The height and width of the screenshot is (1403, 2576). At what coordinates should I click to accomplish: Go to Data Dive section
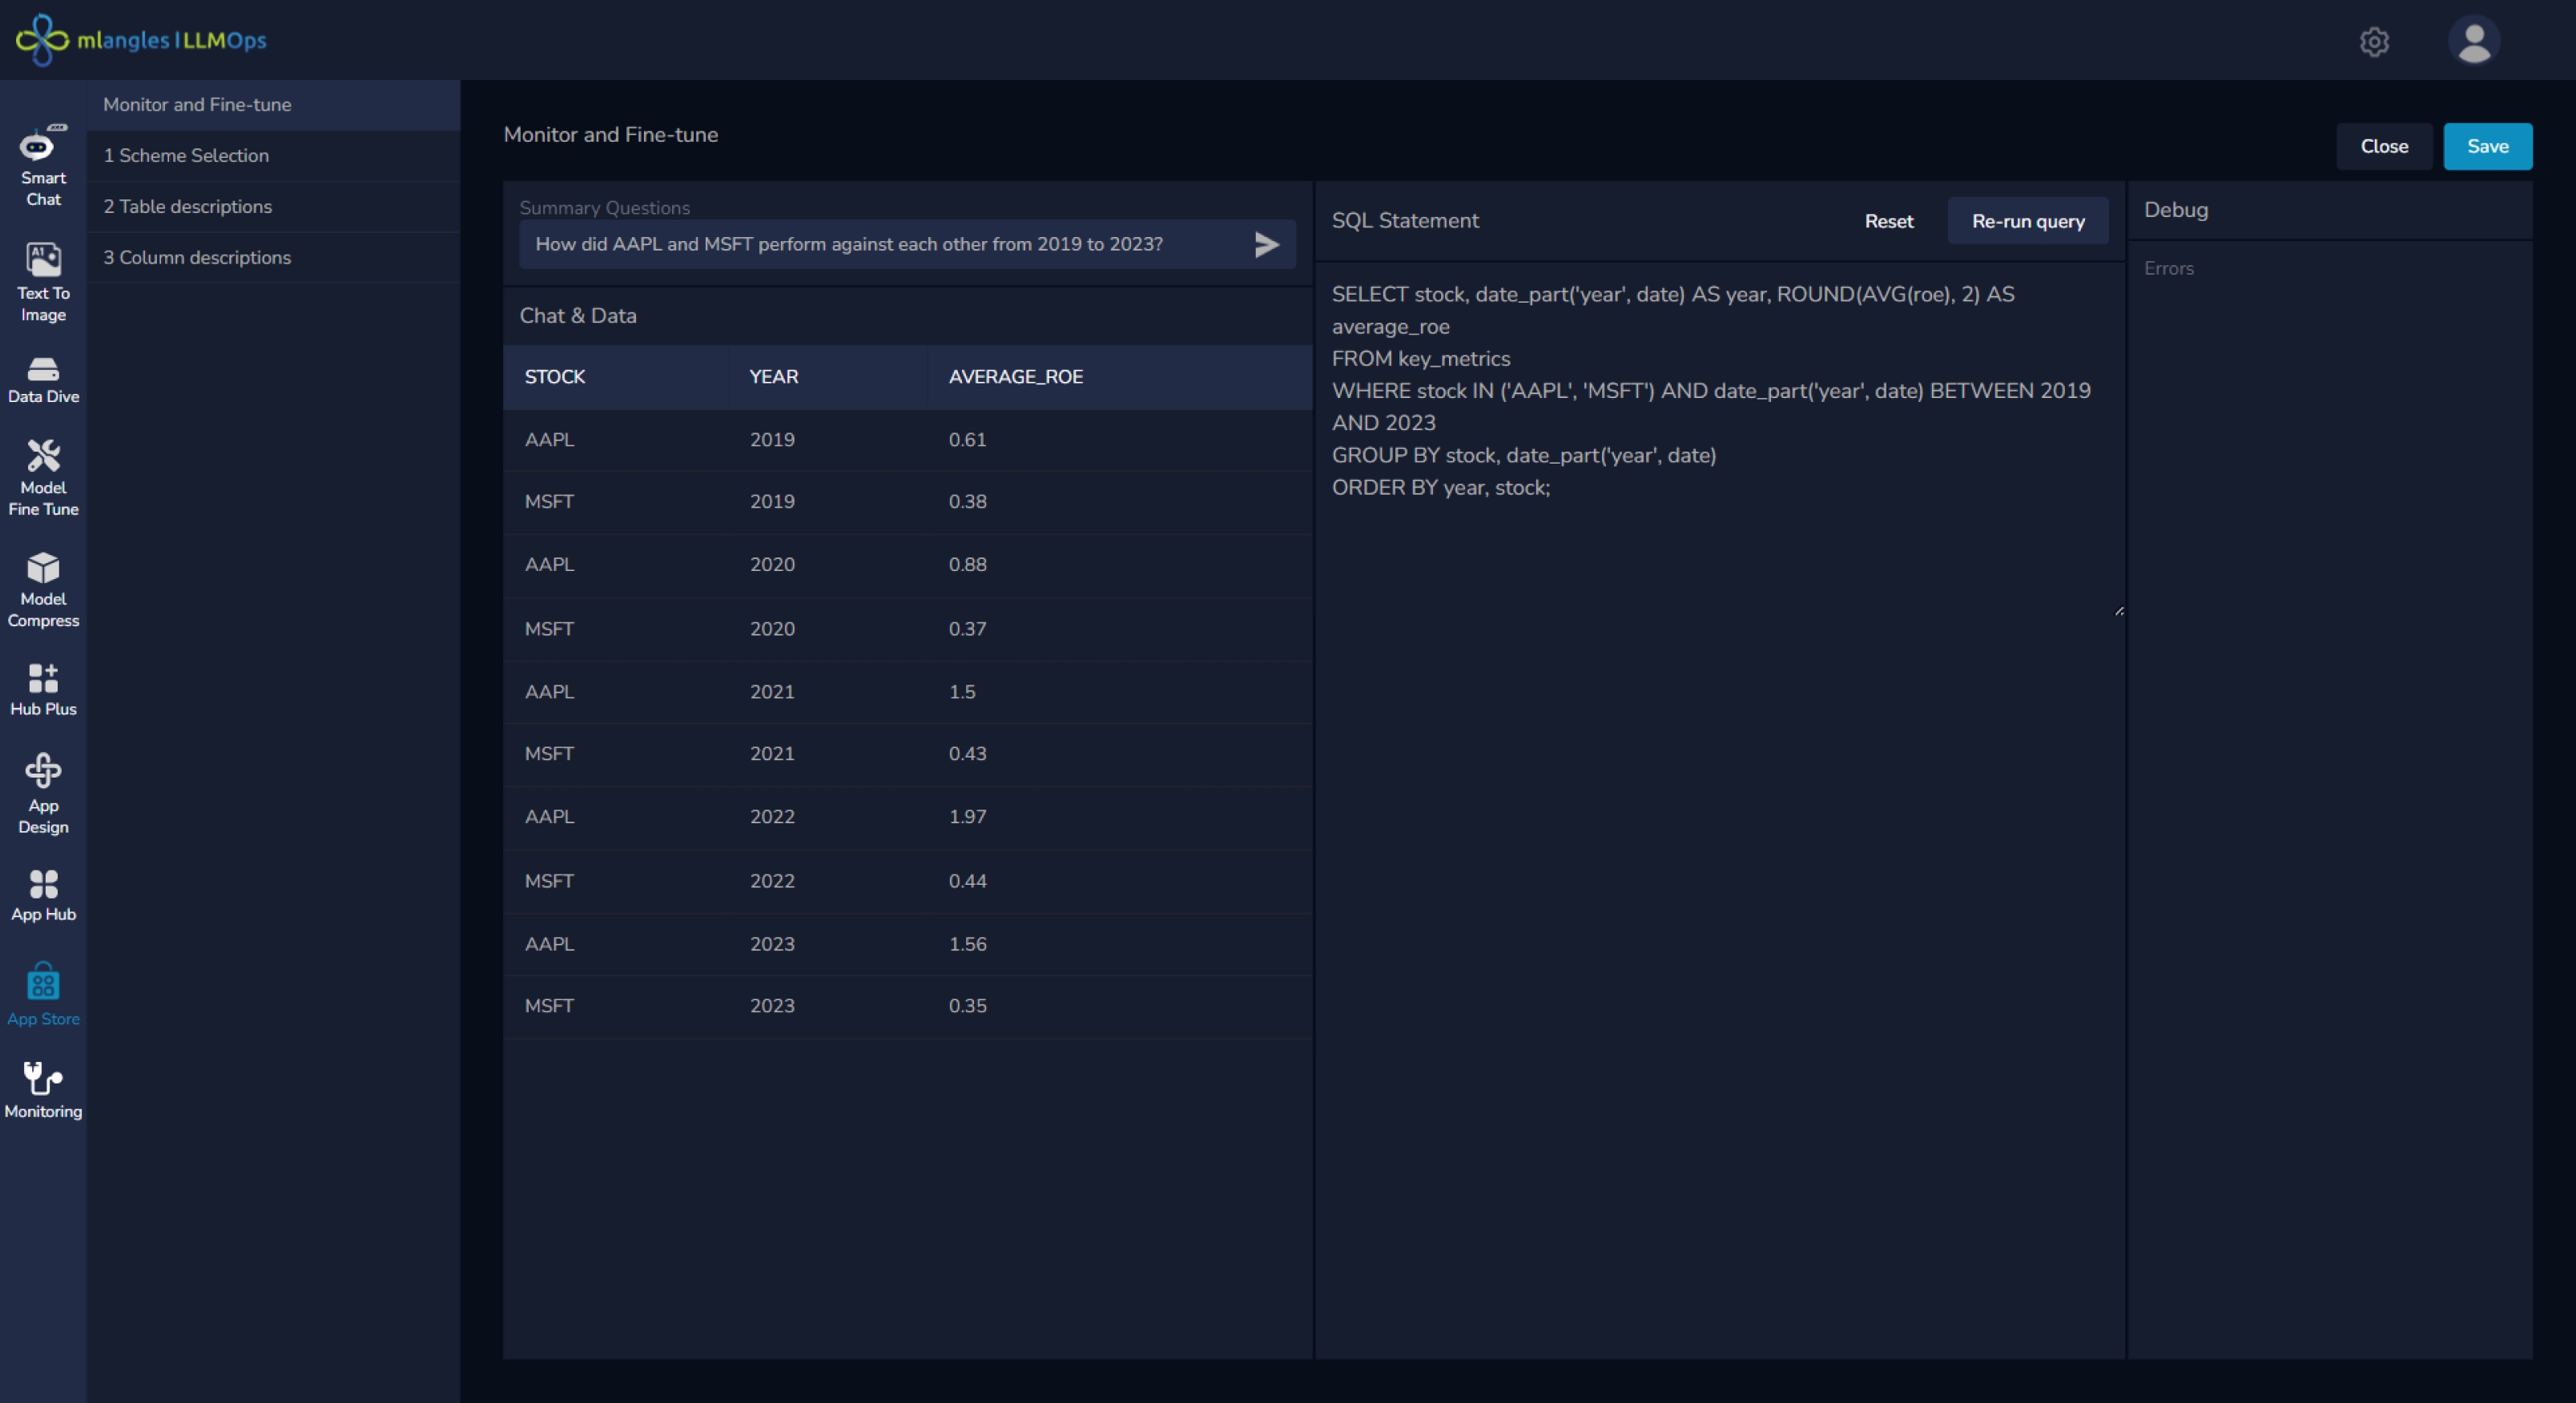click(43, 380)
